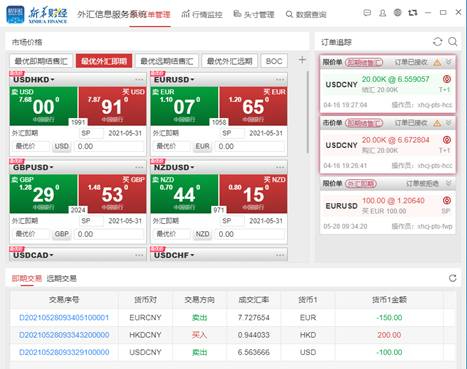Screen dimensions: 467x369
Task: Click the market price panel vertical scrollbar
Action: [x=307, y=112]
